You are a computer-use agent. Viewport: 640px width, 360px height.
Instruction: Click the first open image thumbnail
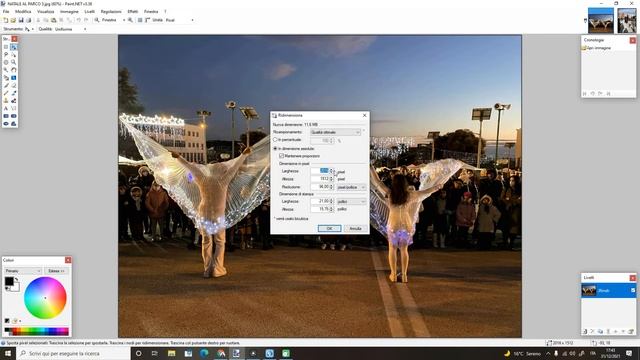(600, 20)
